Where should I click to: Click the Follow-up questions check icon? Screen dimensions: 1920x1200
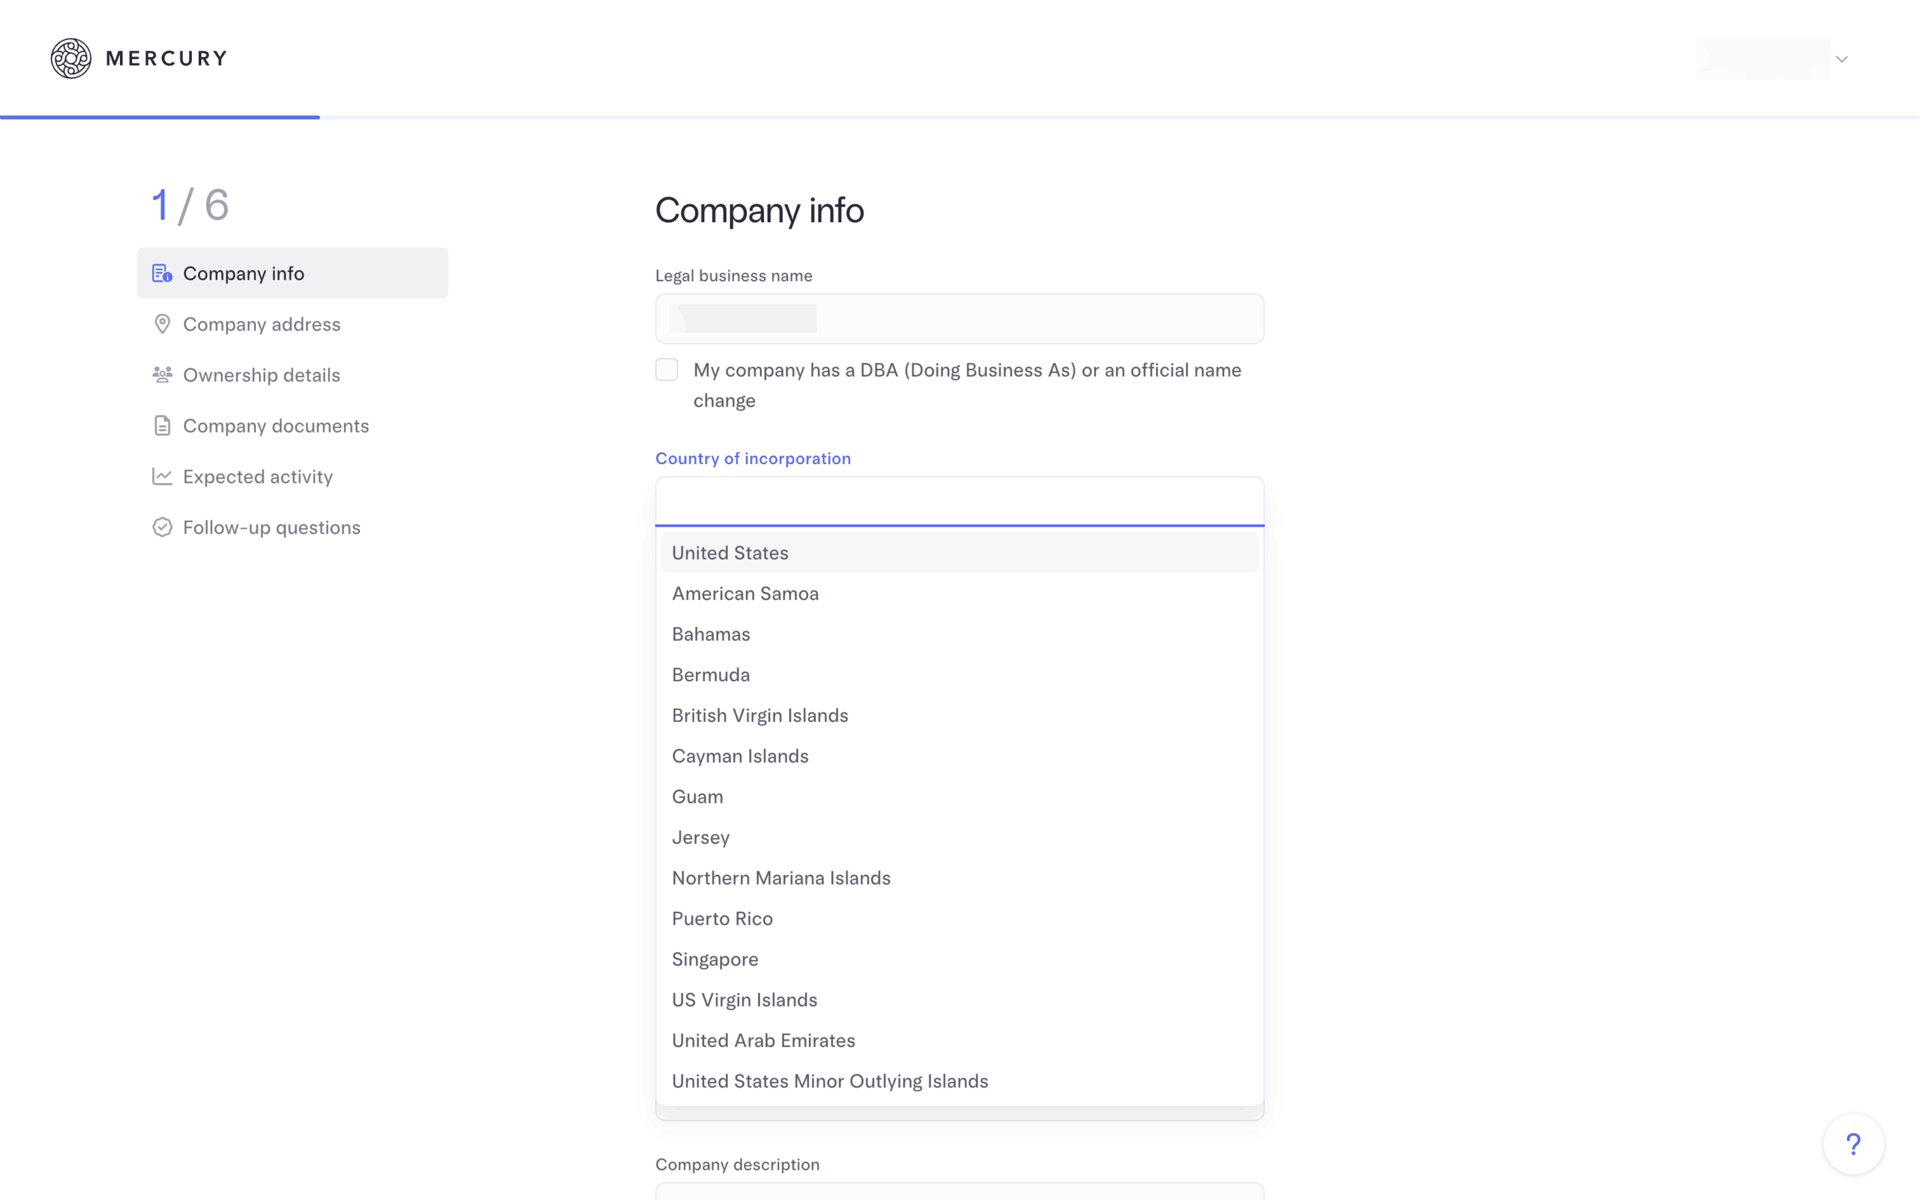pos(162,527)
